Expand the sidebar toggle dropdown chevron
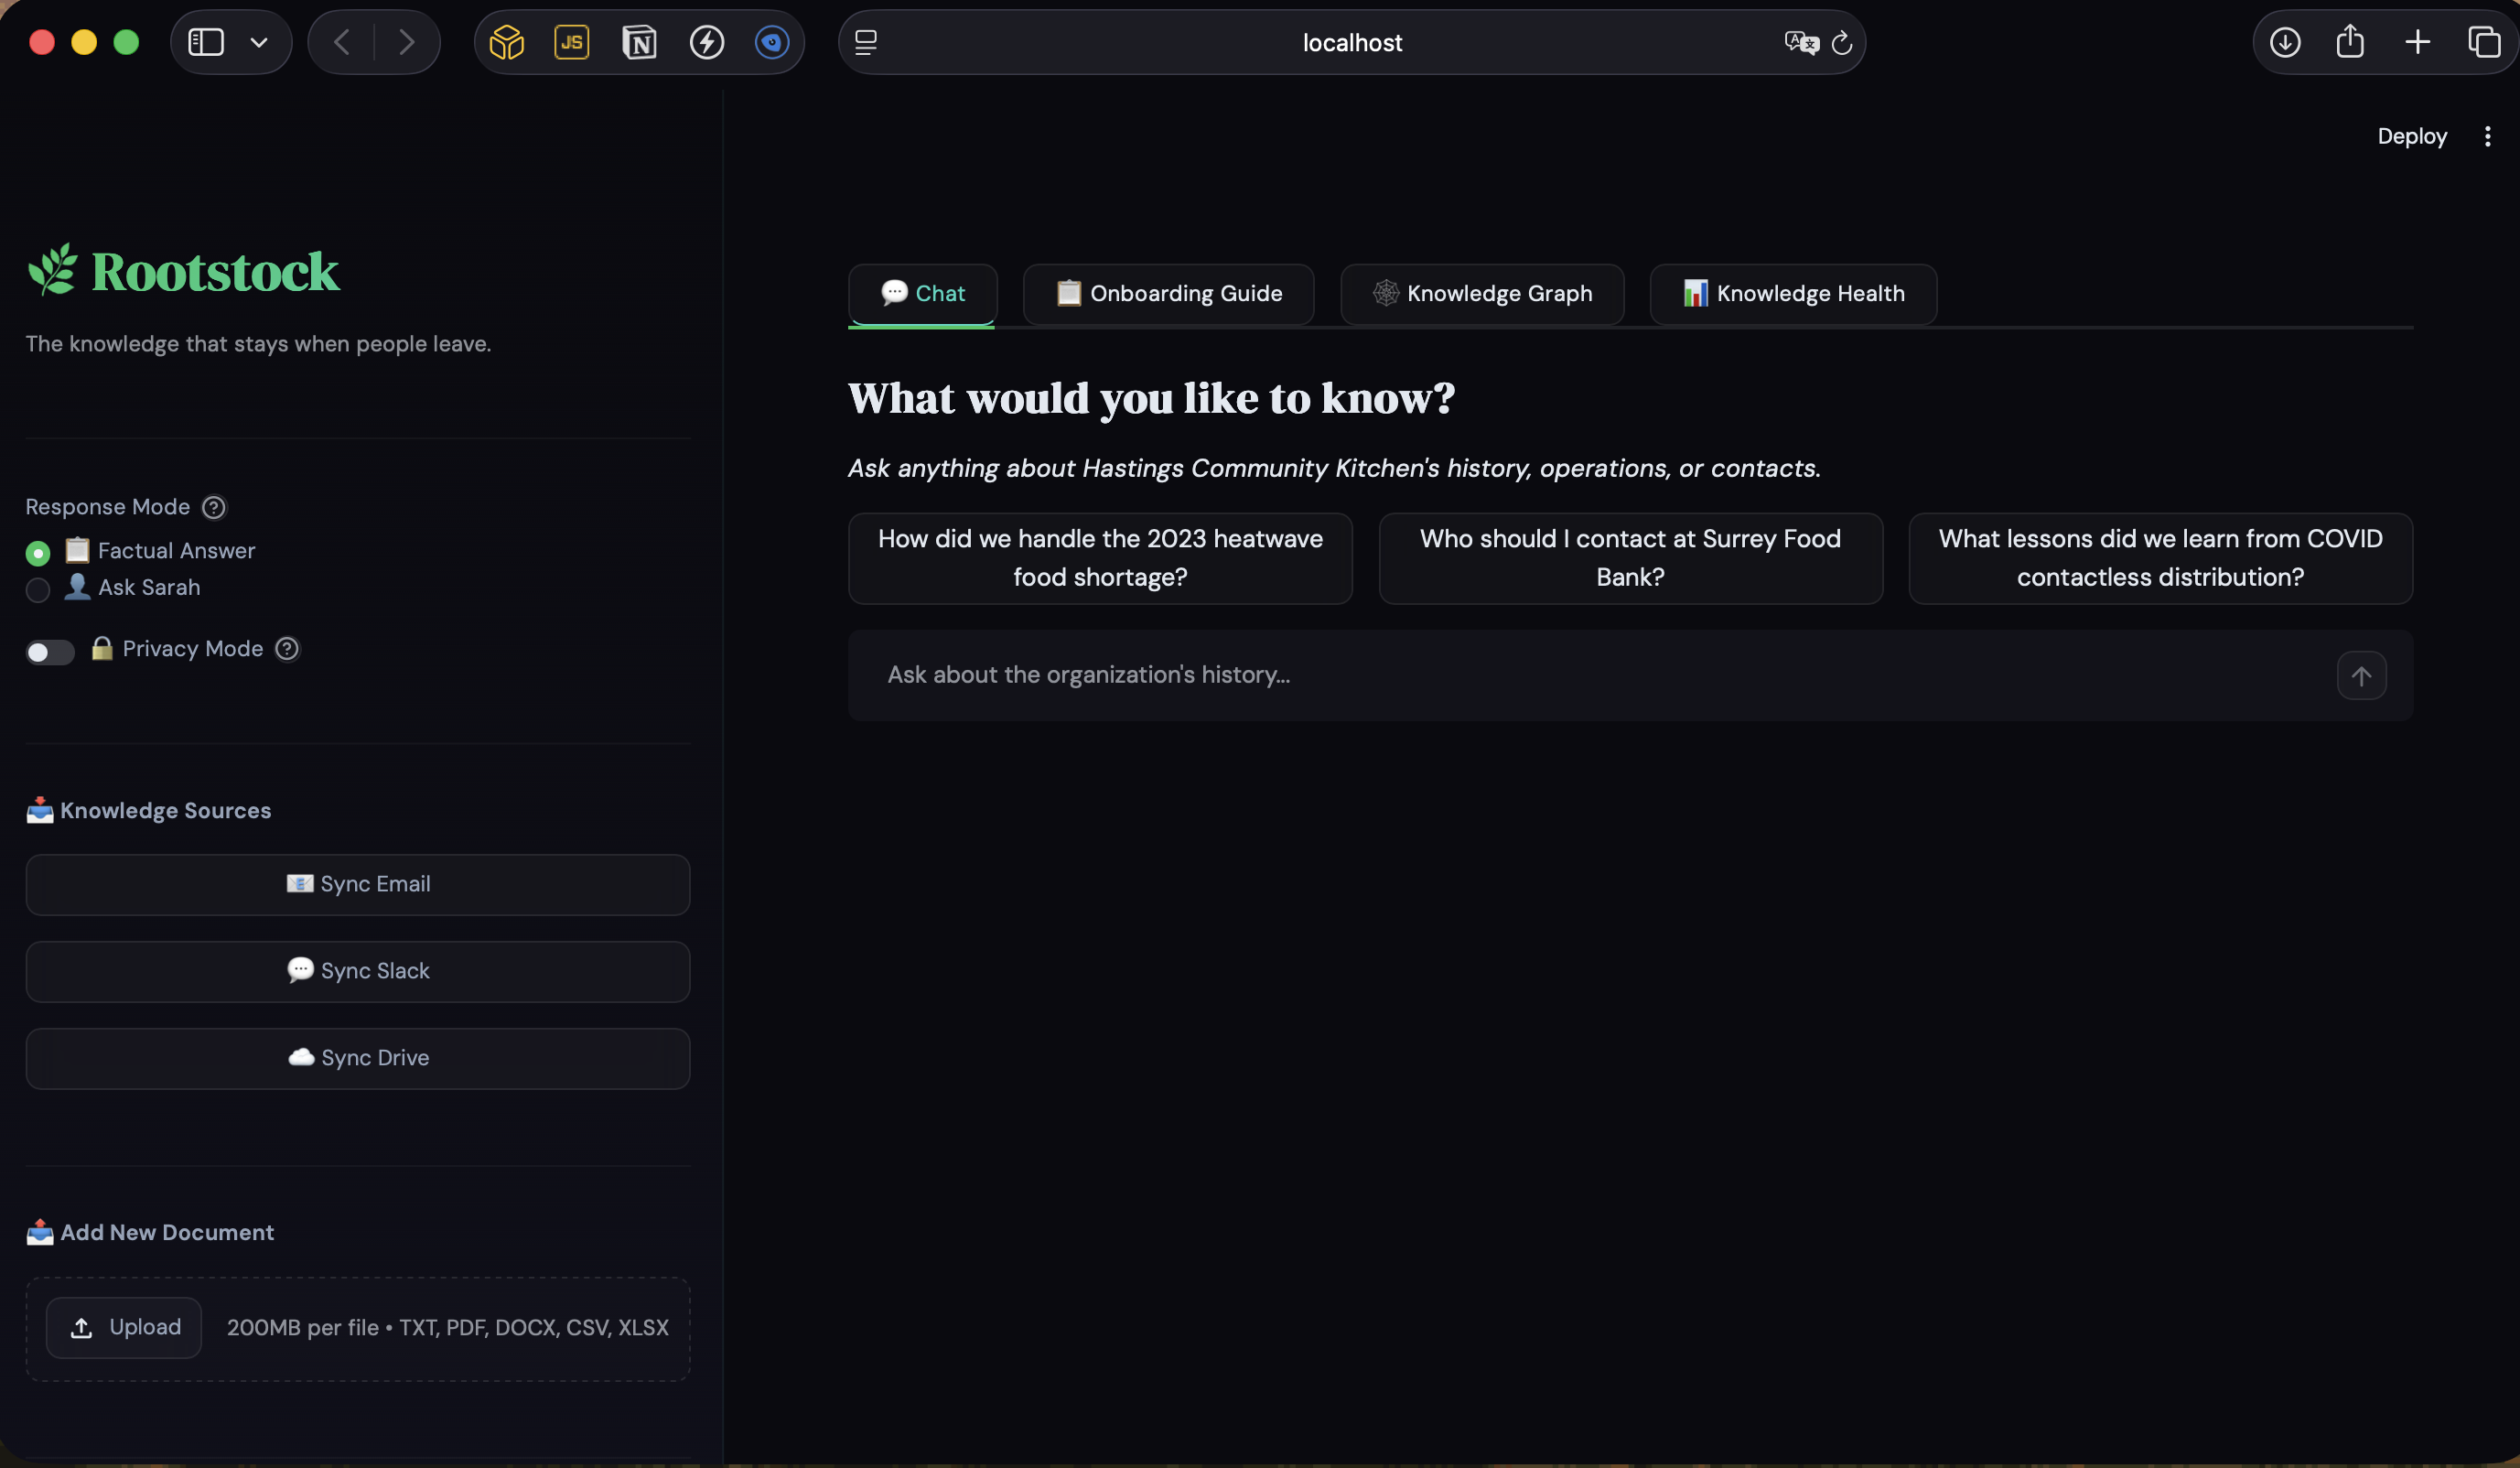2520x1468 pixels. [x=259, y=42]
